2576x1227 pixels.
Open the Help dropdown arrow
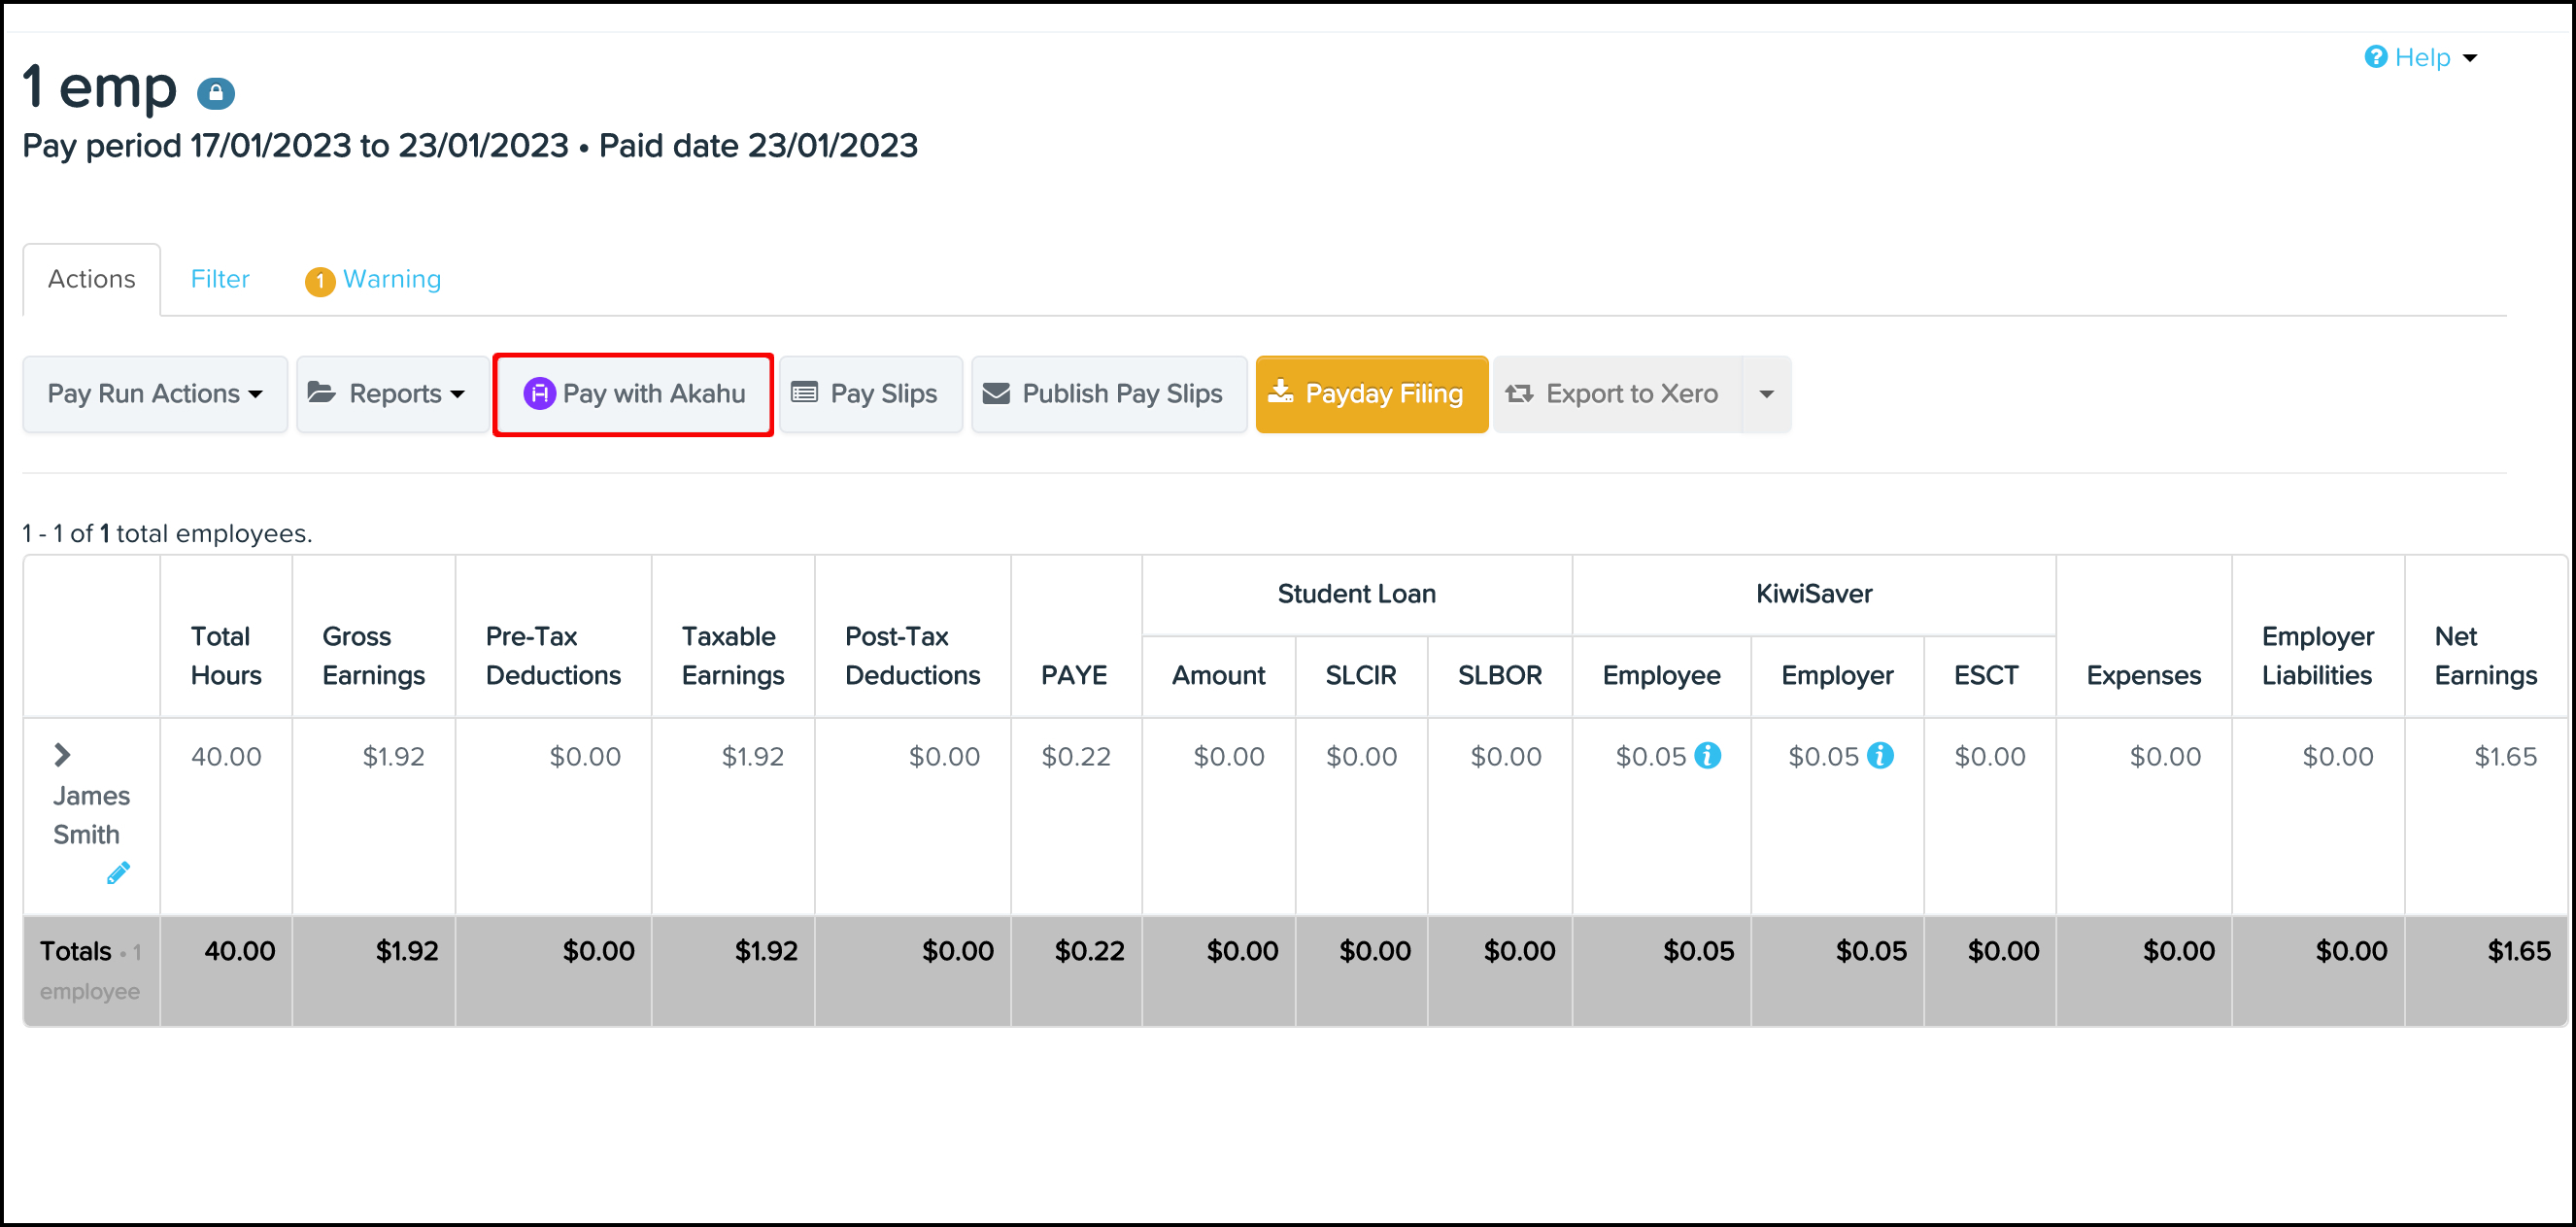pyautogui.click(x=2469, y=58)
